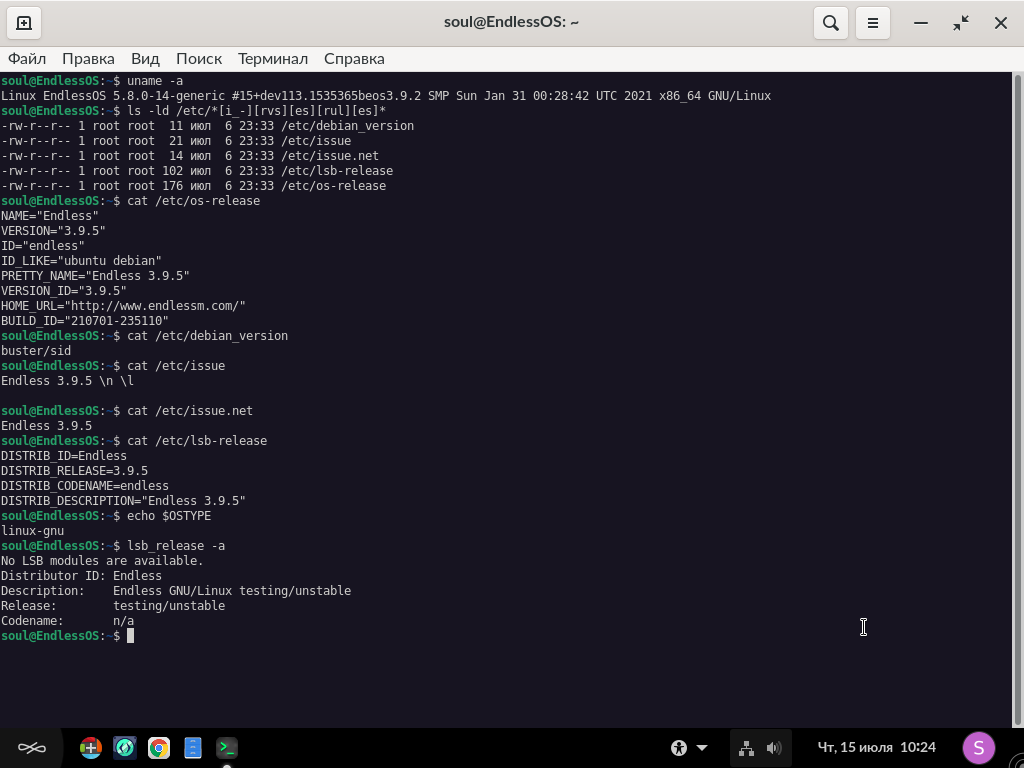Click the line DISTRIB_DESCRIPTION="Endless 3.9.5"

pos(123,502)
